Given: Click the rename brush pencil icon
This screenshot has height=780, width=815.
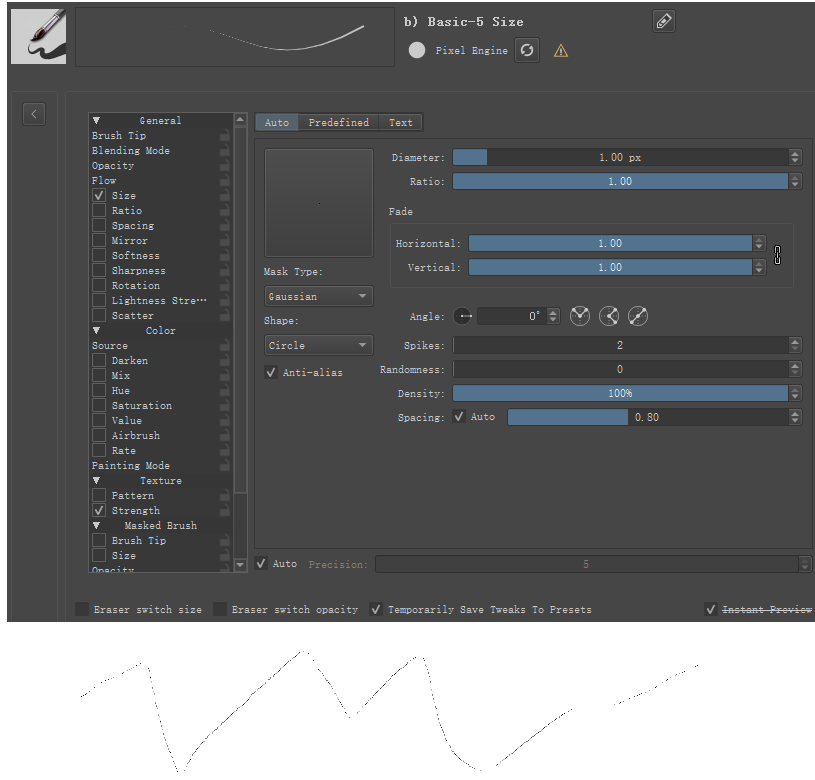Looking at the screenshot, I should click(x=664, y=21).
